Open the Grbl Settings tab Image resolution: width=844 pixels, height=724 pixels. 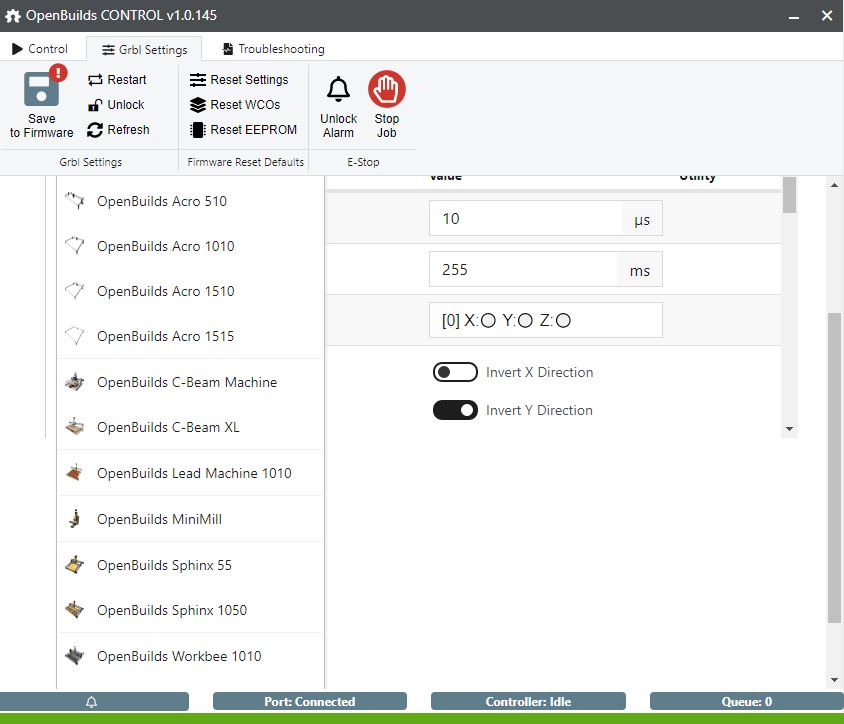[144, 50]
